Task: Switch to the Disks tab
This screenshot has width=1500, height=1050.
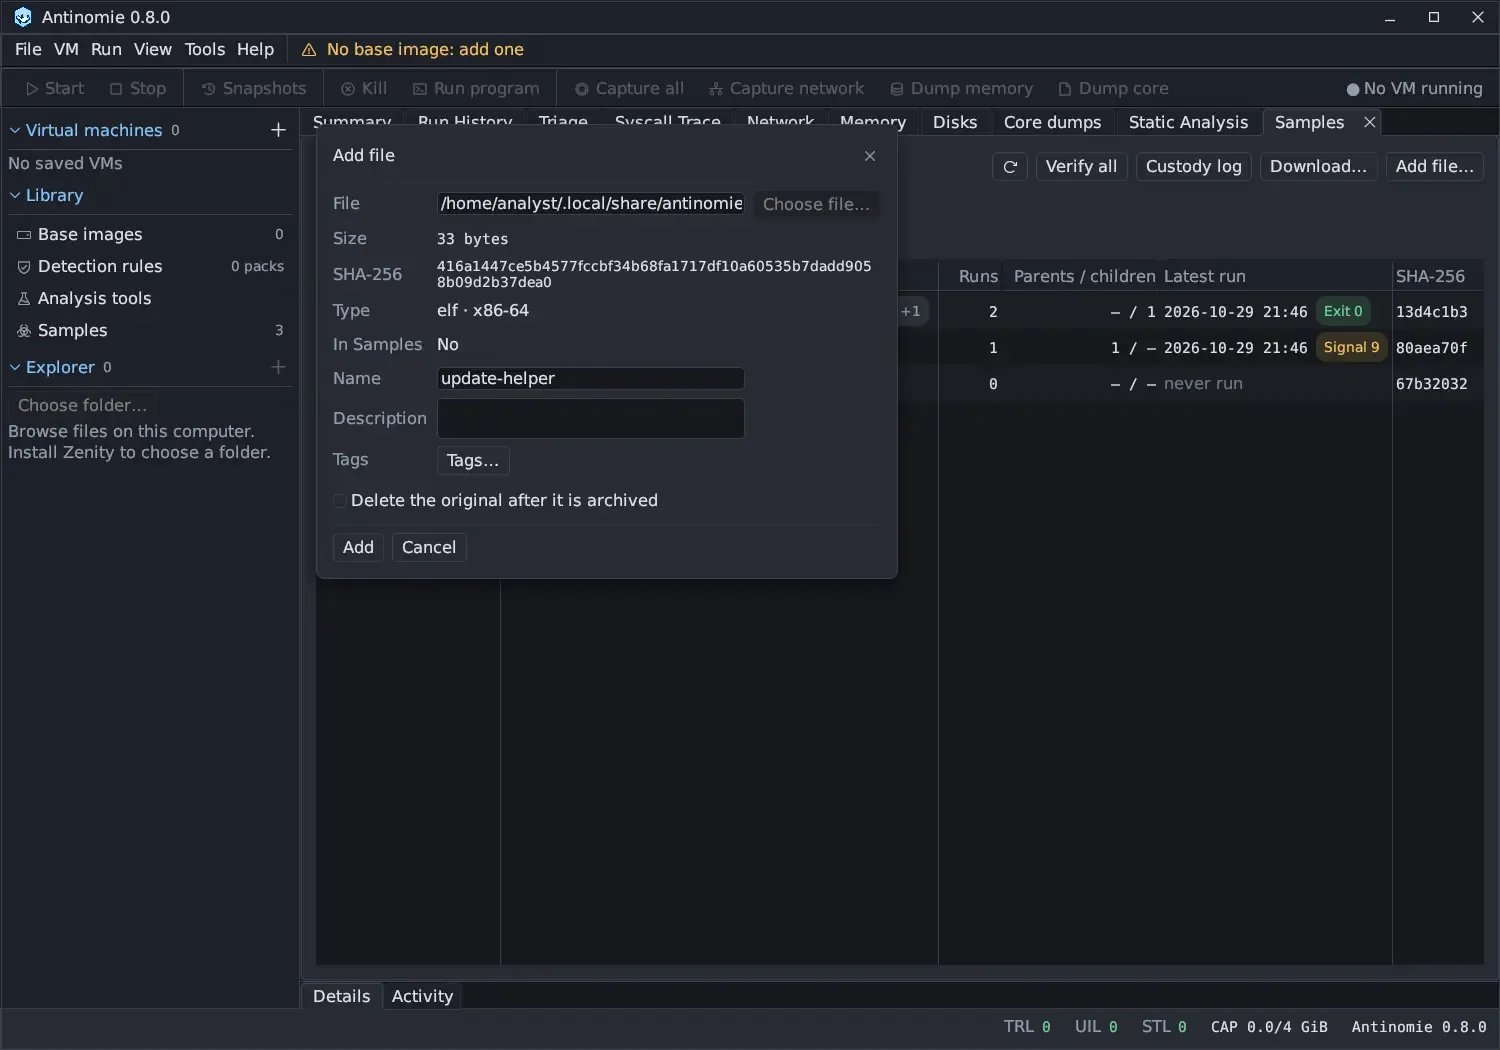Action: 955,122
